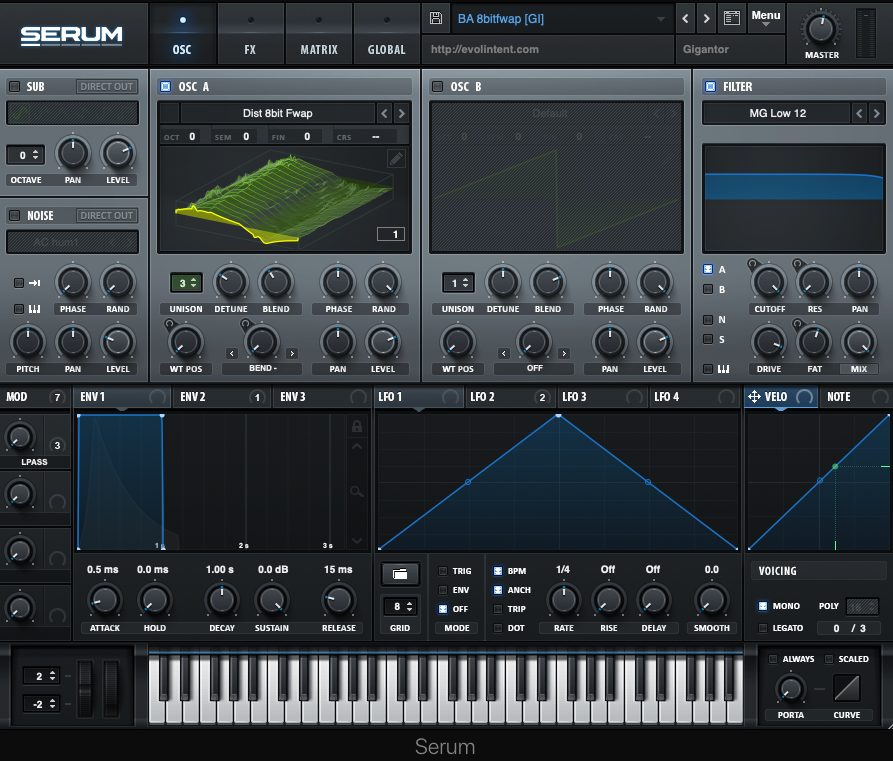Select next filter type arrow
Image resolution: width=893 pixels, height=761 pixels.
pos(876,113)
